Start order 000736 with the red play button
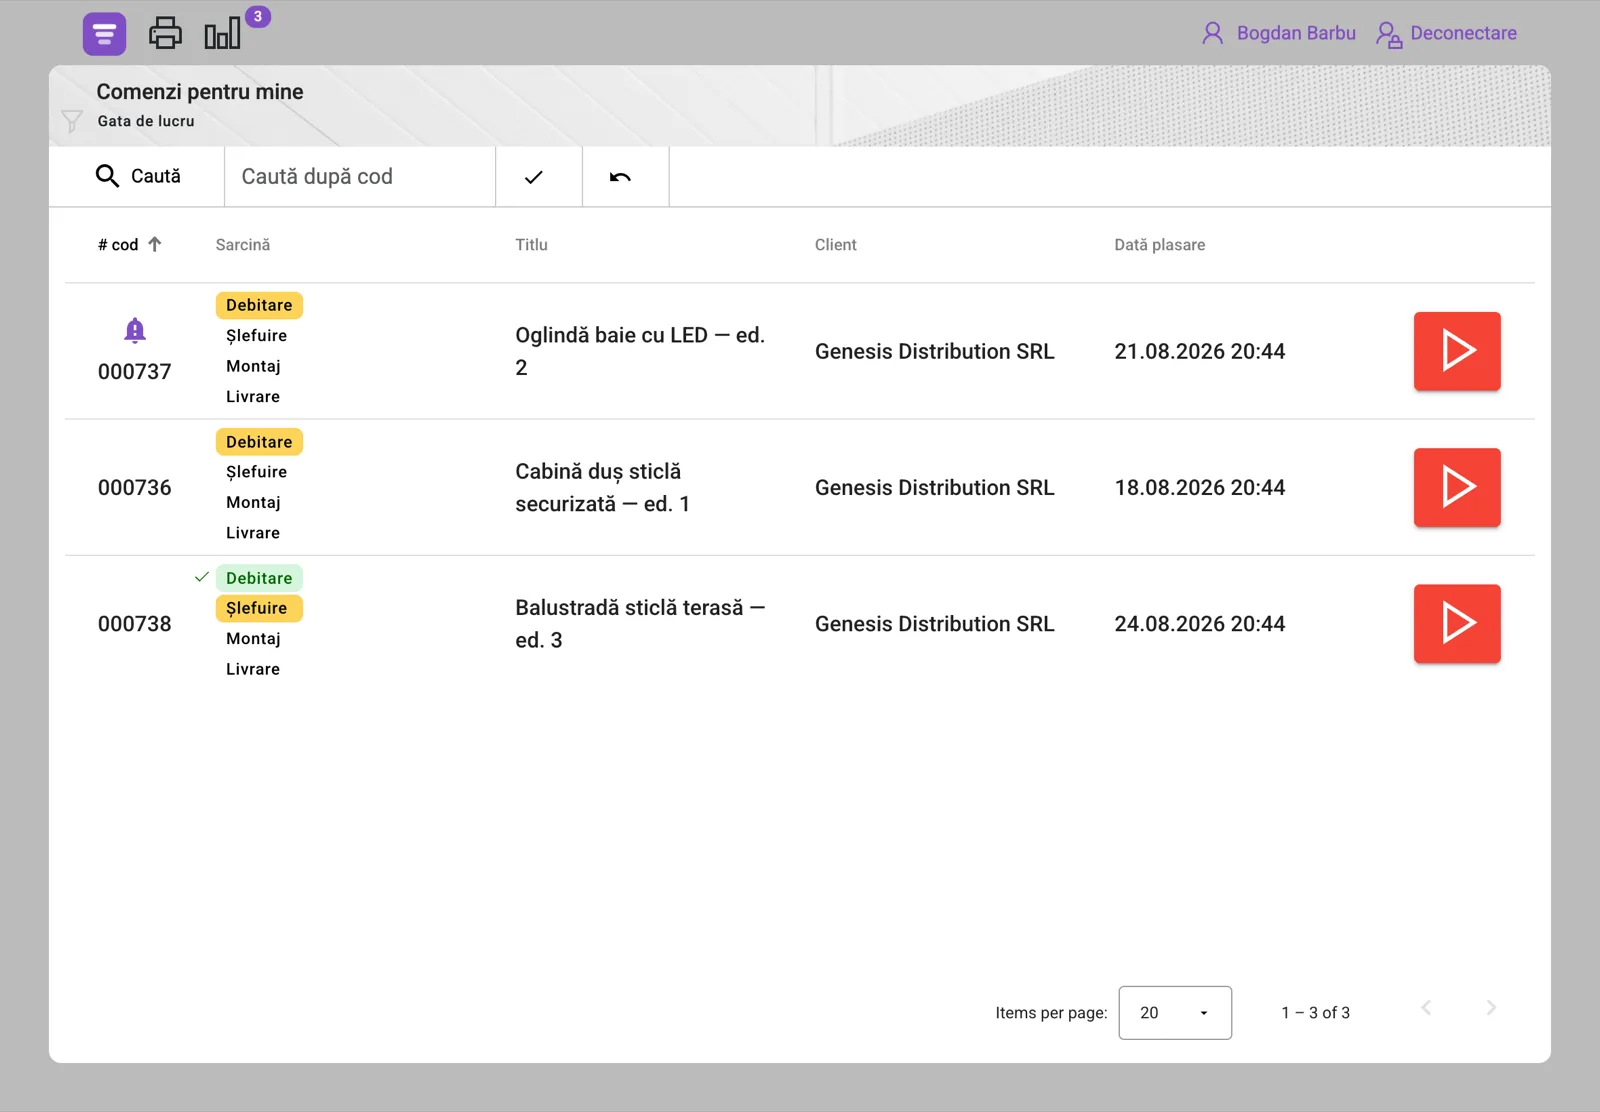This screenshot has height=1112, width=1600. point(1457,487)
